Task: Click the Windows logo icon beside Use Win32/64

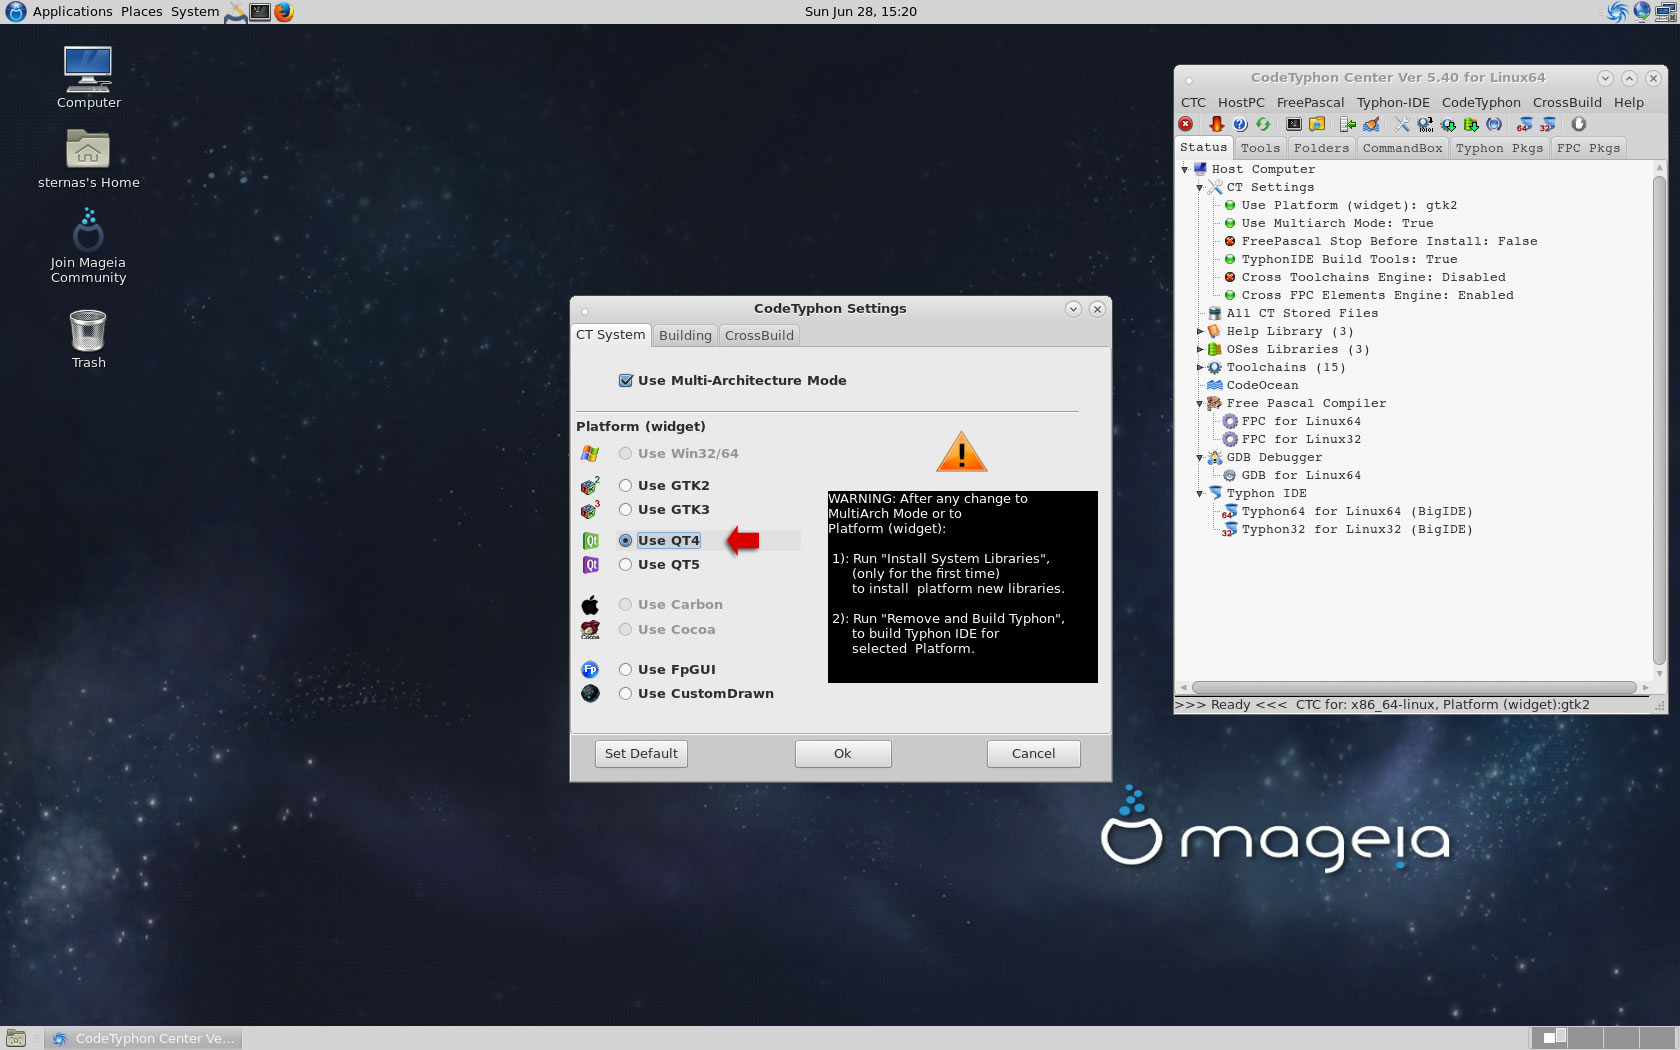Action: click(x=590, y=453)
